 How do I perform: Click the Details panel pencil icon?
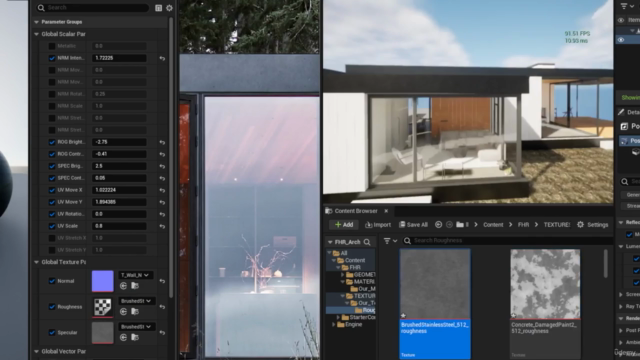(621, 112)
